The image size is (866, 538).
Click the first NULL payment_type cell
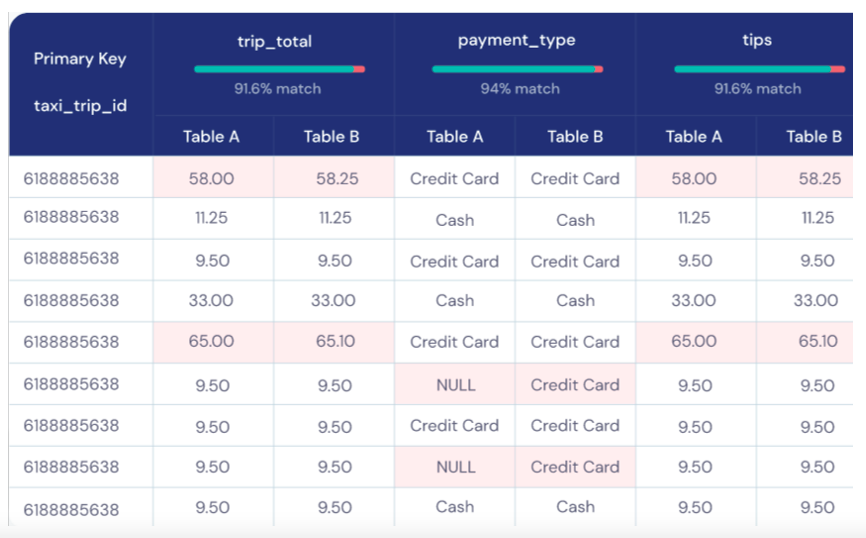(455, 385)
